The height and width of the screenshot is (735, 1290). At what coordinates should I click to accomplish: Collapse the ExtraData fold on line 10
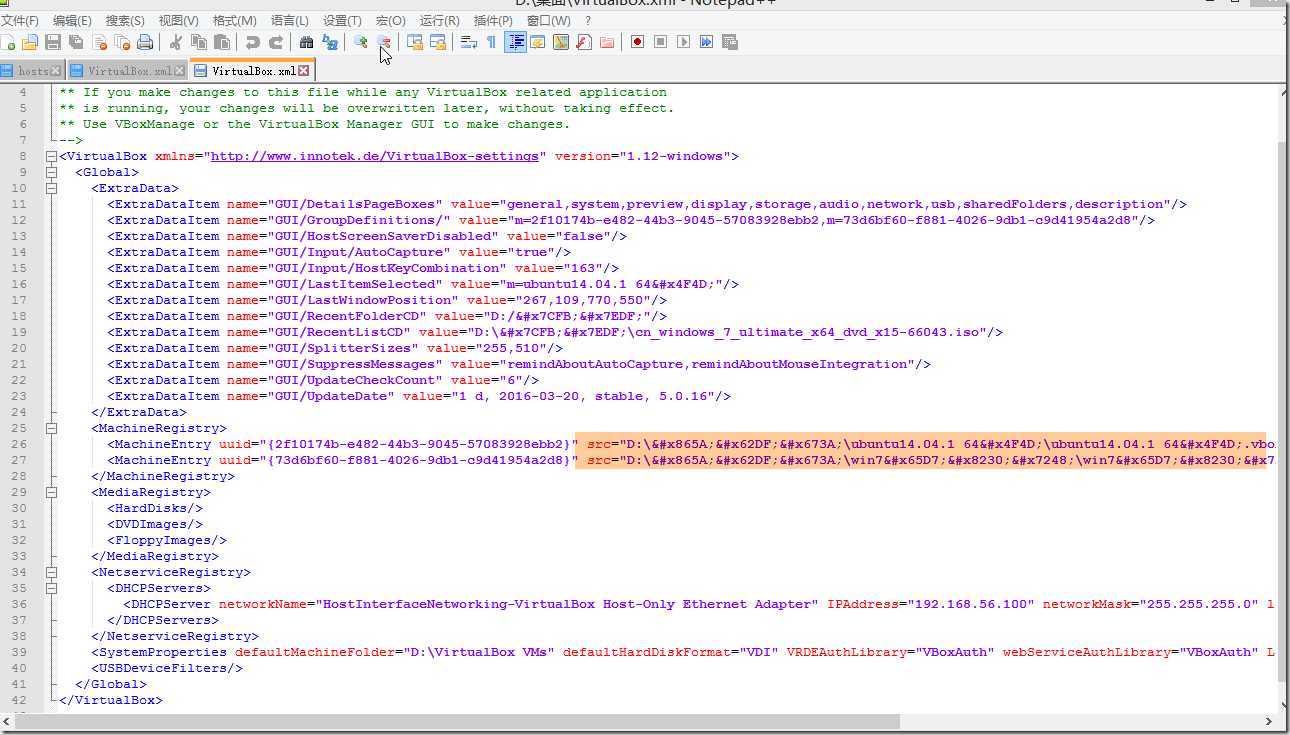pyautogui.click(x=51, y=188)
